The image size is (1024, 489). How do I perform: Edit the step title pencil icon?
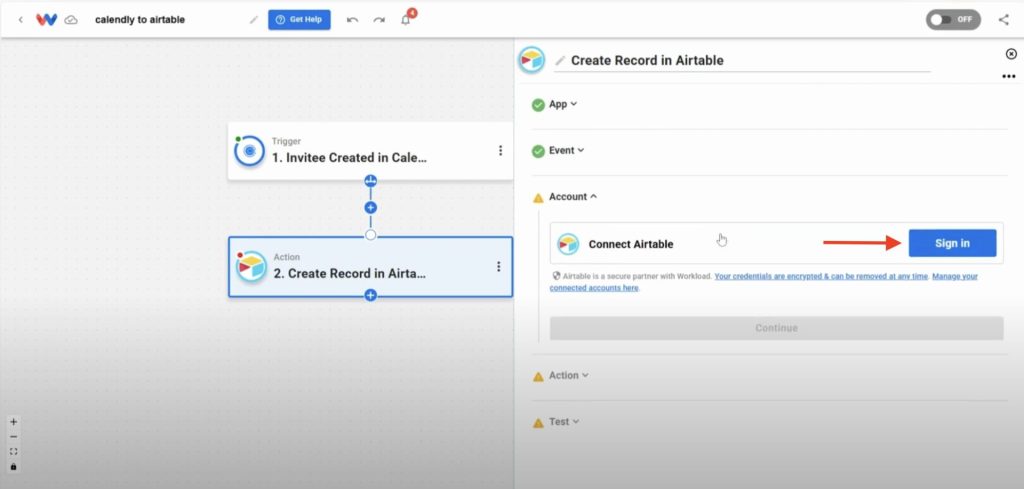pos(560,61)
